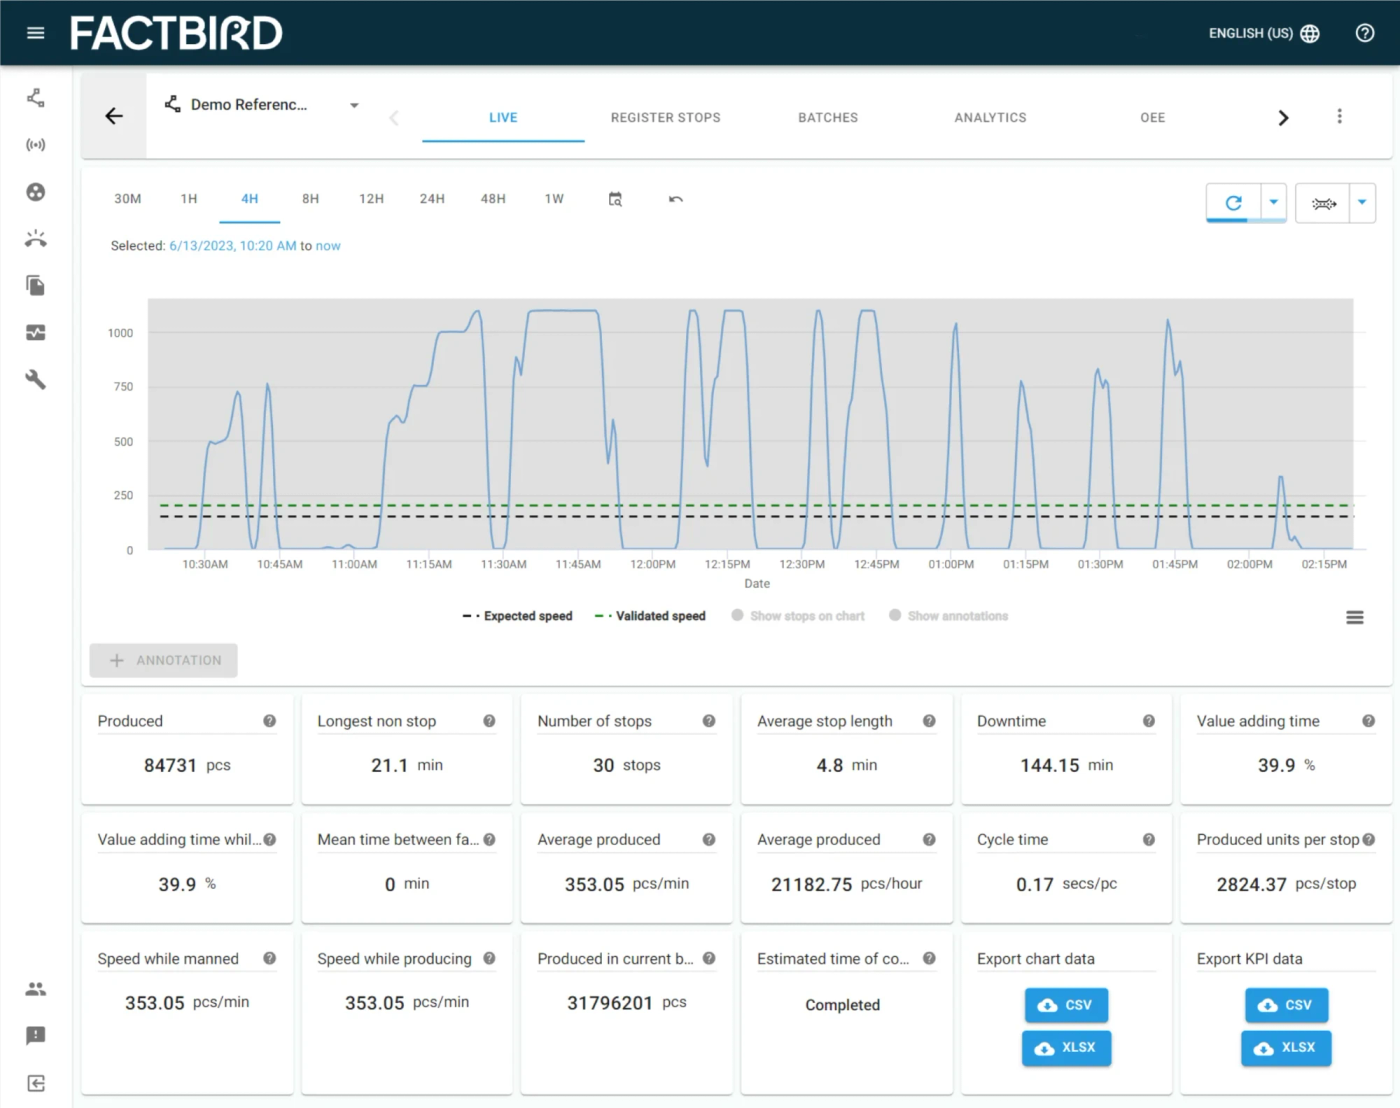Click the logout icon in sidebar
Screen dimensions: 1400x1108
click(36, 1083)
